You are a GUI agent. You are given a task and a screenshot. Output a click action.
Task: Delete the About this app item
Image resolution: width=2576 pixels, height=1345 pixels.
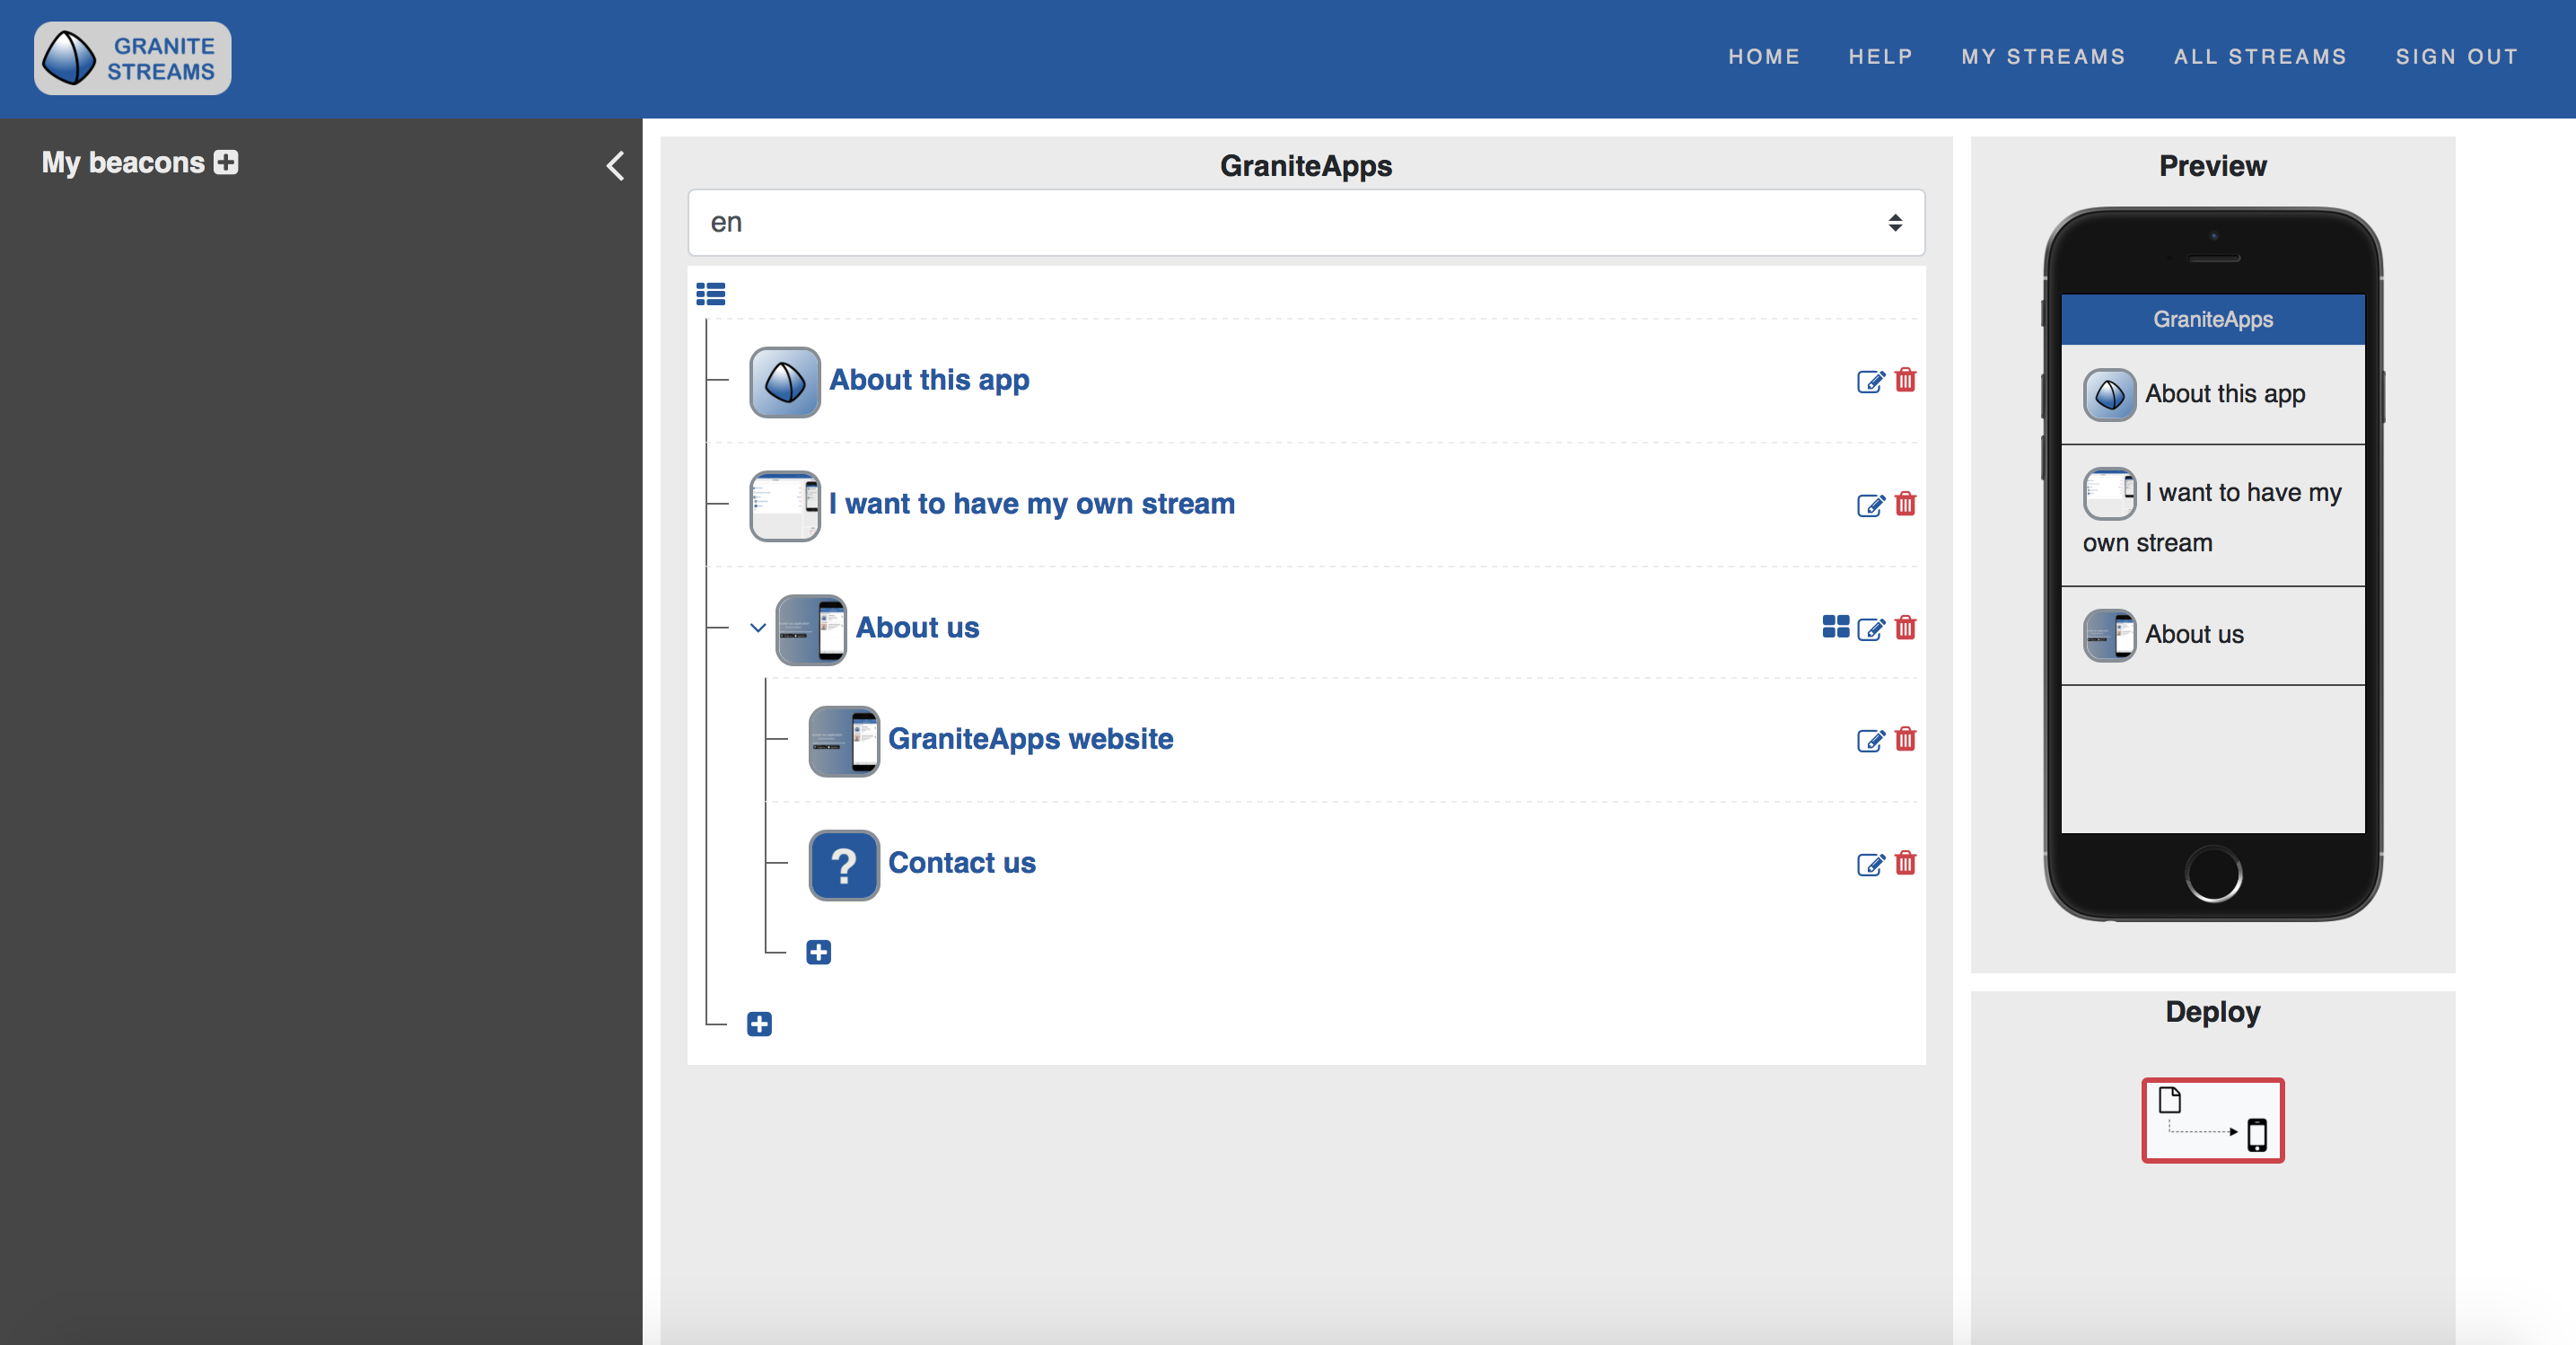coord(1905,380)
